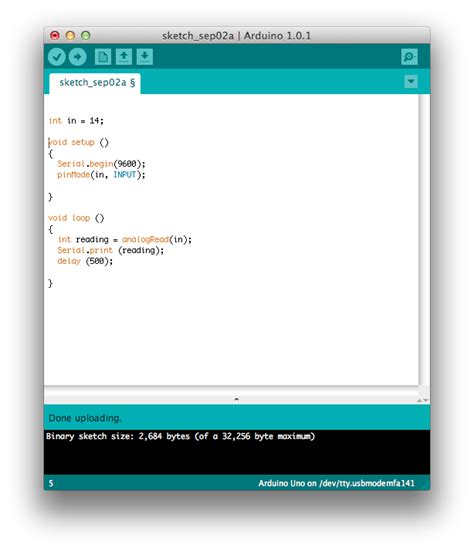Place cursor on the int in = 14 line

point(76,121)
